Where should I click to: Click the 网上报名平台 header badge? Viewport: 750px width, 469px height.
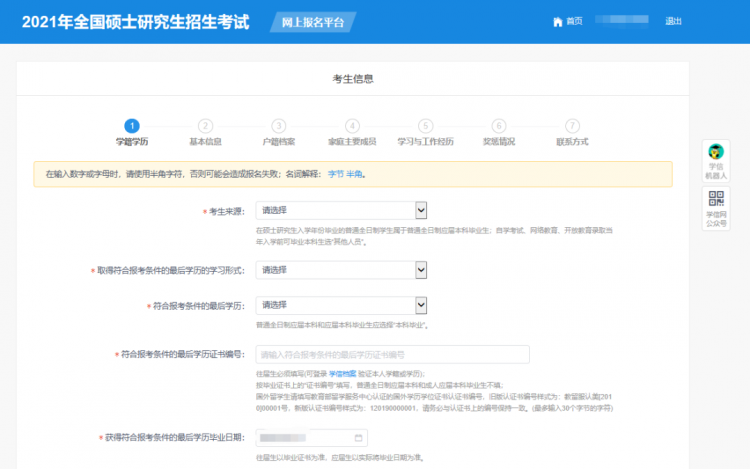tap(312, 21)
